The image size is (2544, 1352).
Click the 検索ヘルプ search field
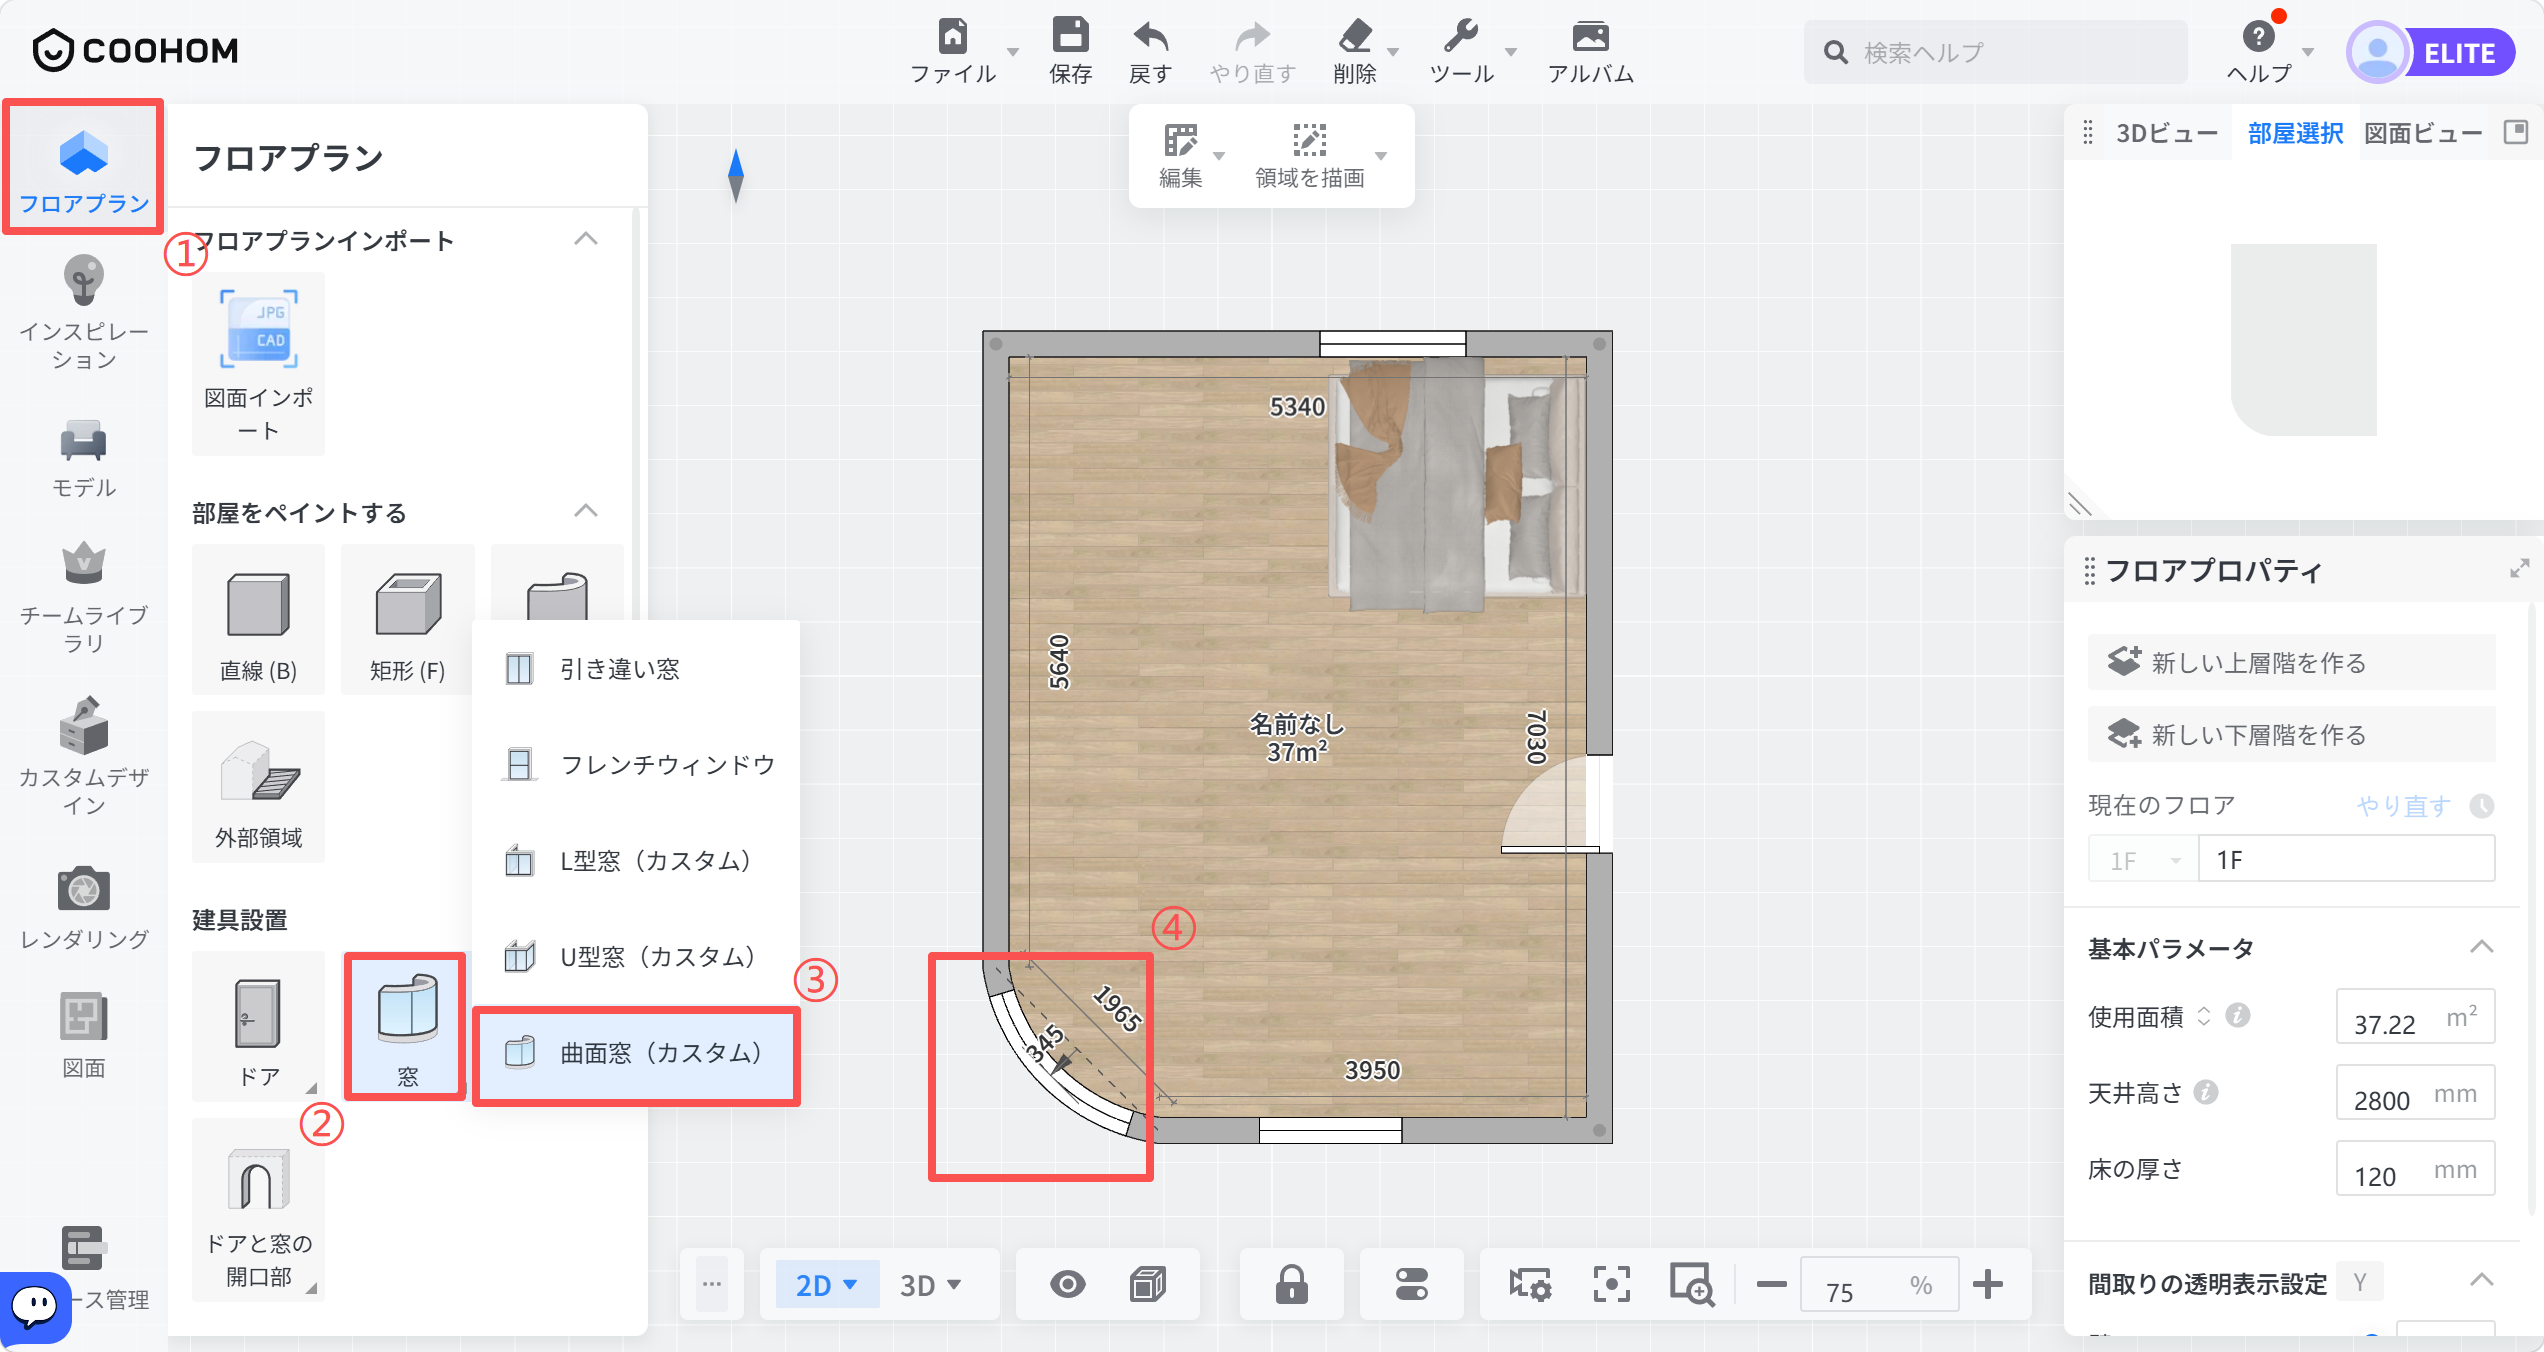coord(1996,52)
